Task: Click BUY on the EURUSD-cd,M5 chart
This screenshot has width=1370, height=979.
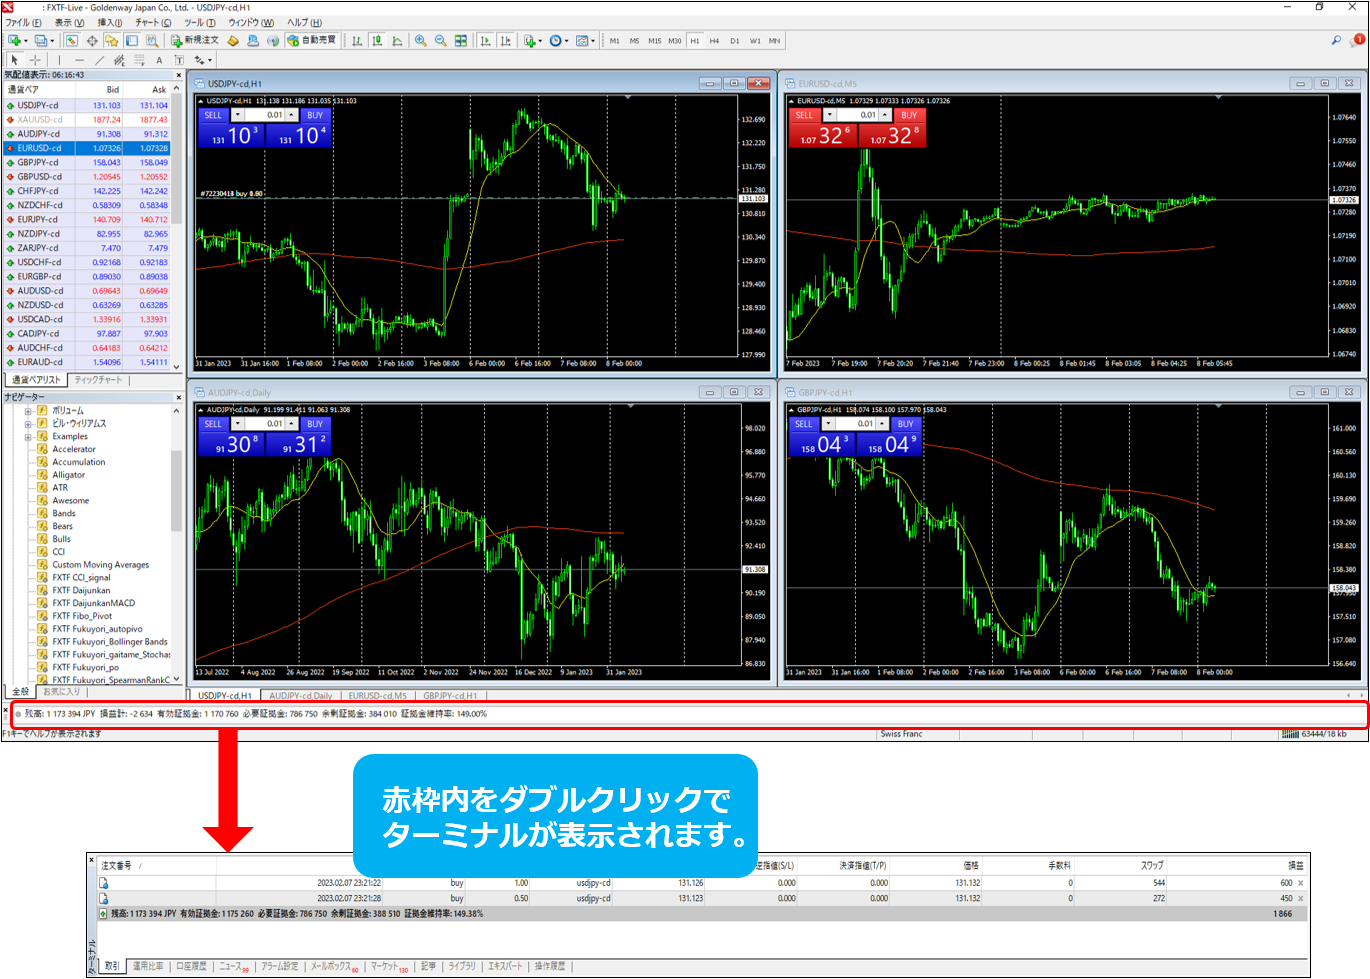Action: (908, 115)
